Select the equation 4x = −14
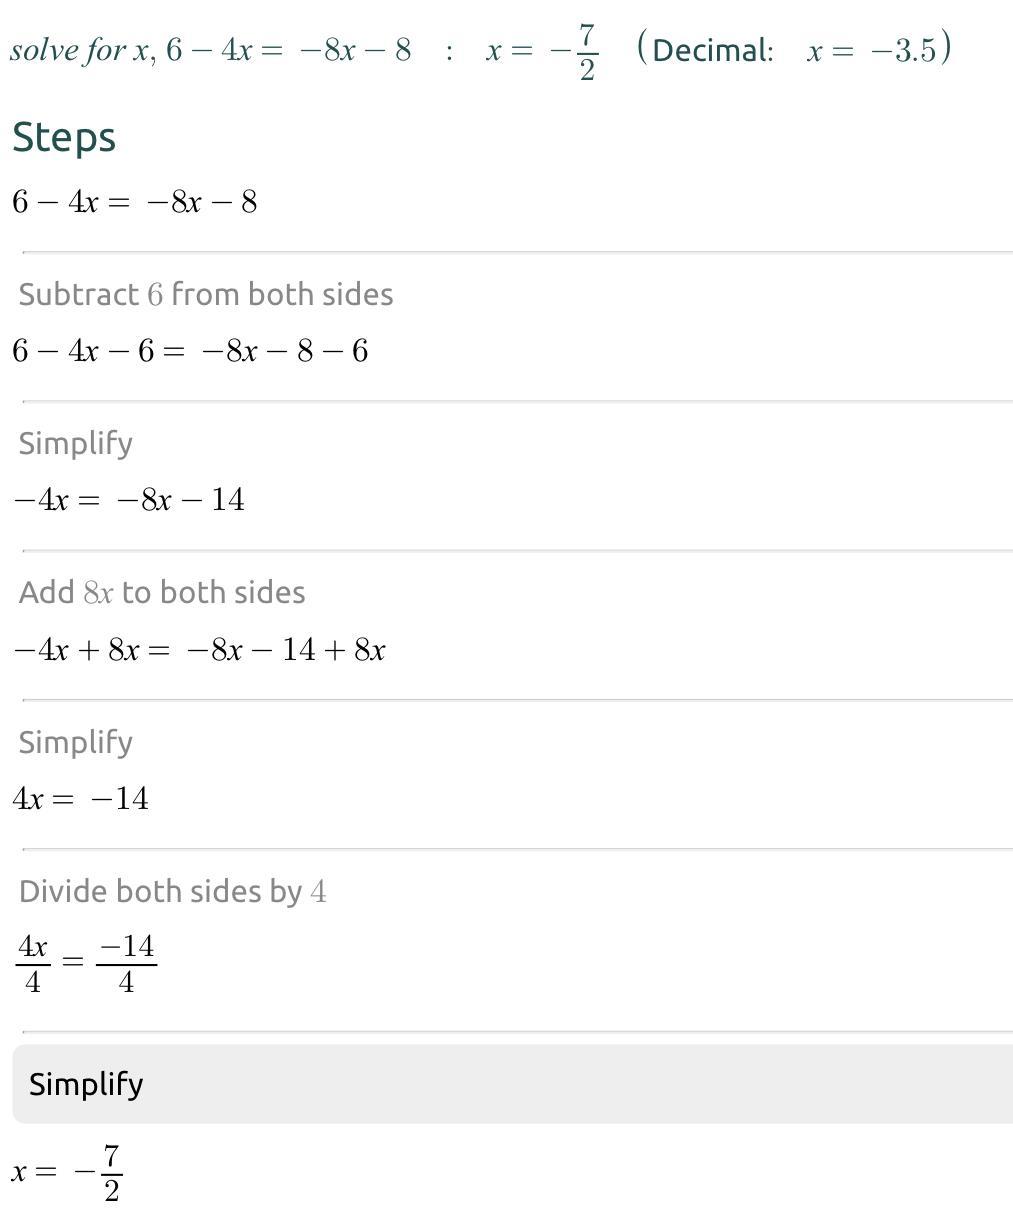1013x1232 pixels. (x=81, y=799)
